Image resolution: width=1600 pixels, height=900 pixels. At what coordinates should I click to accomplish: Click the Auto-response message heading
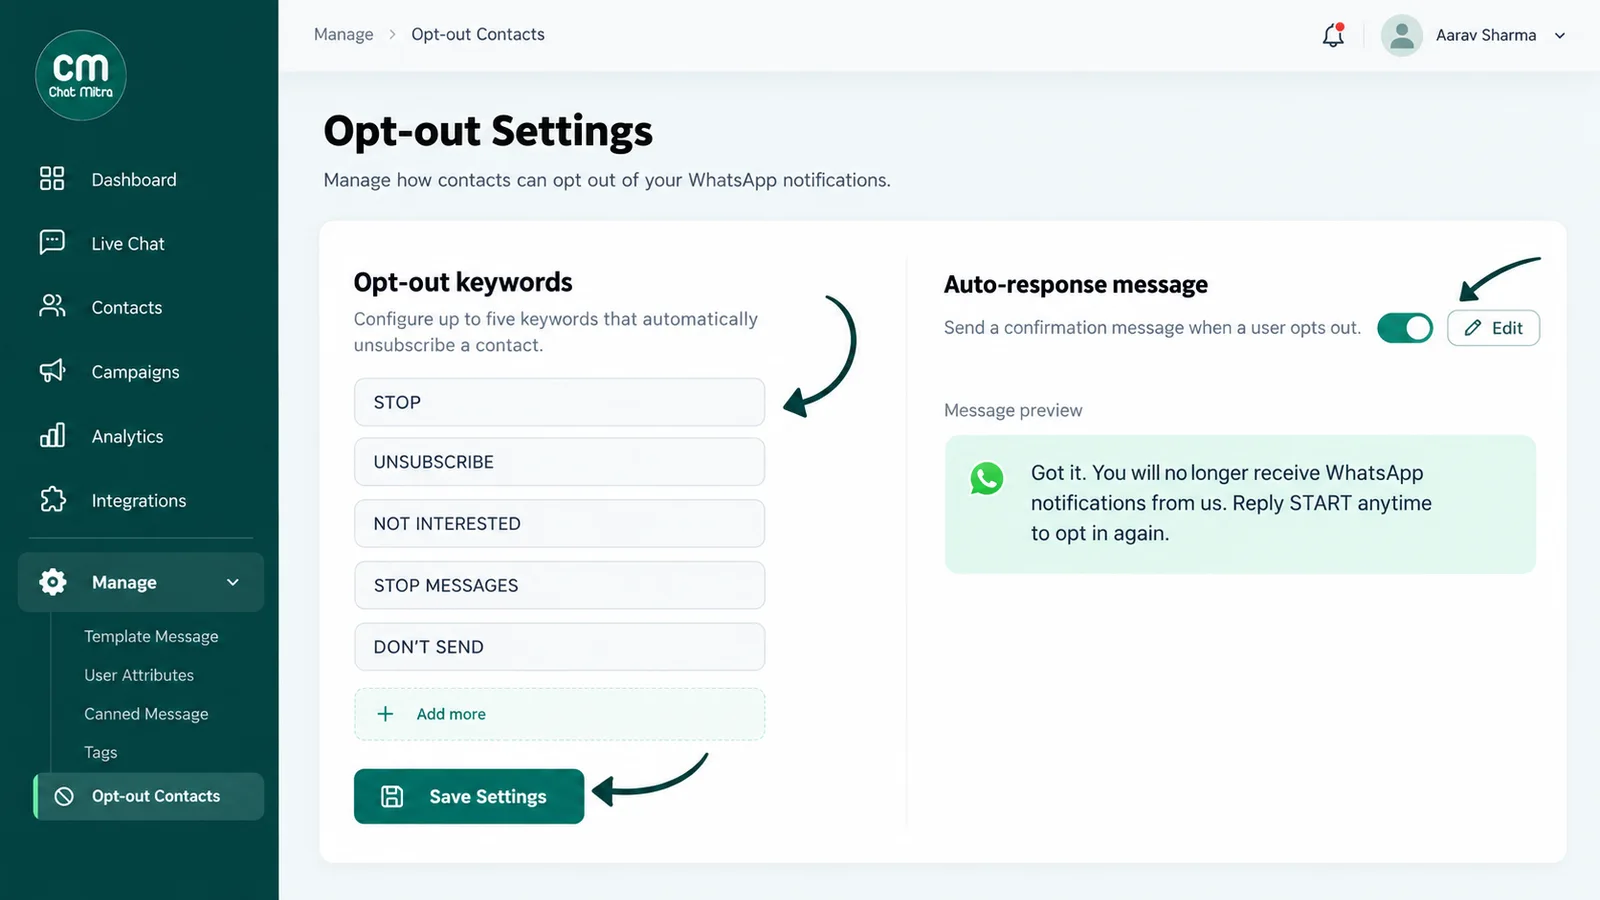(x=1076, y=284)
